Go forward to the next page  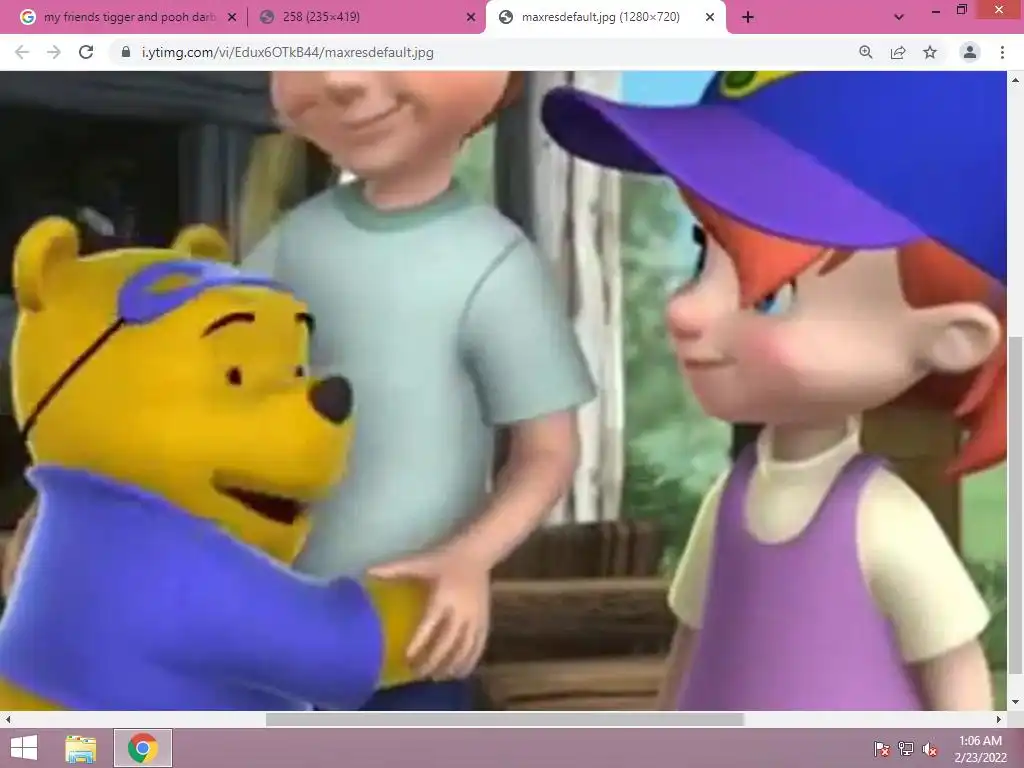point(54,52)
